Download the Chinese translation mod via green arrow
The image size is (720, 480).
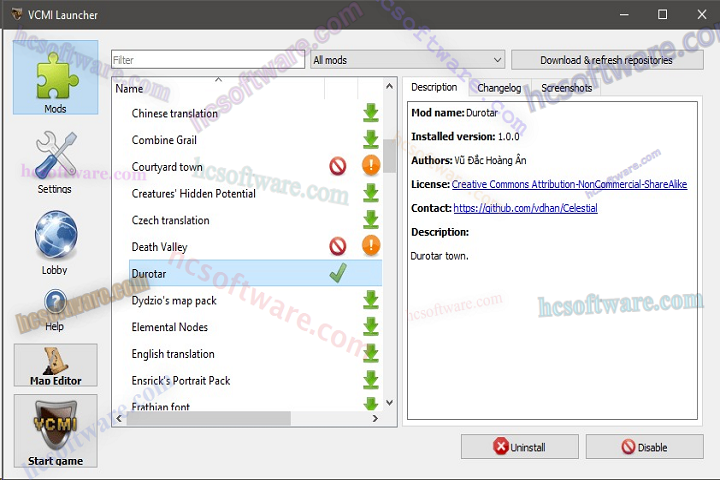[371, 113]
